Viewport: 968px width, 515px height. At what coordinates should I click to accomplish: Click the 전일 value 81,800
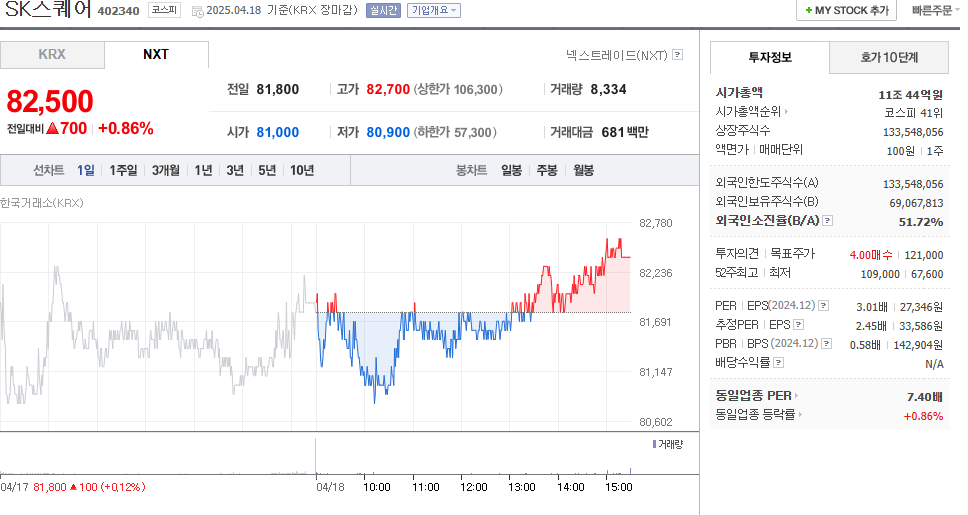tap(278, 90)
